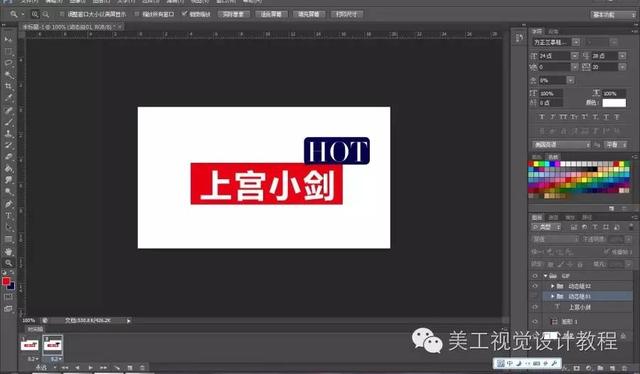The width and height of the screenshot is (640, 374).
Task: Click Underline style in Character panel
Action: point(606,117)
